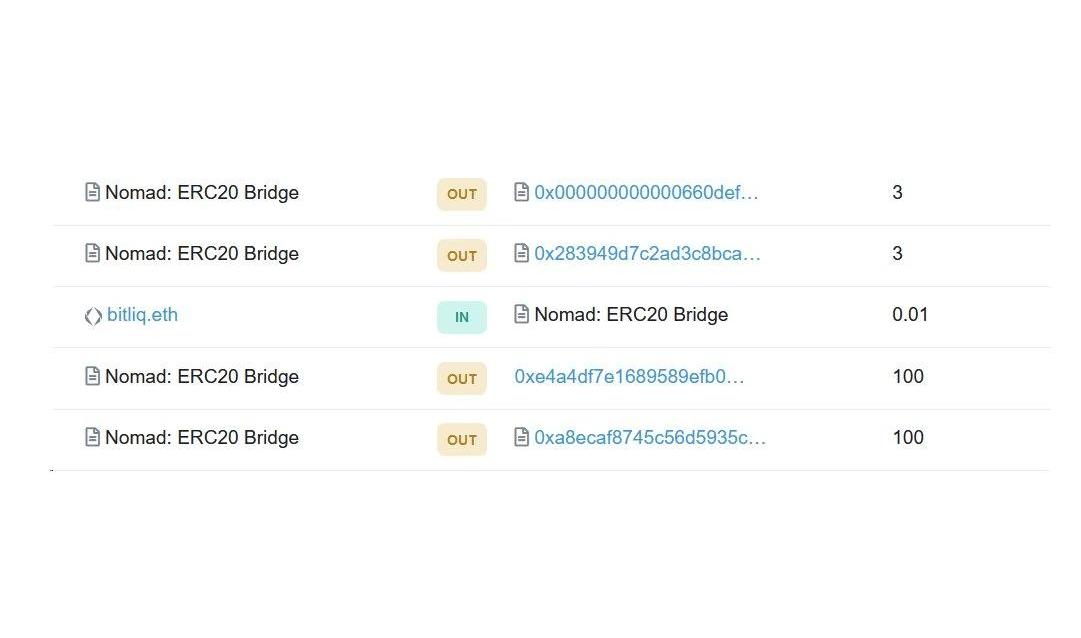
Task: Click contract icon in last Nomad sender row
Action: tap(92, 437)
